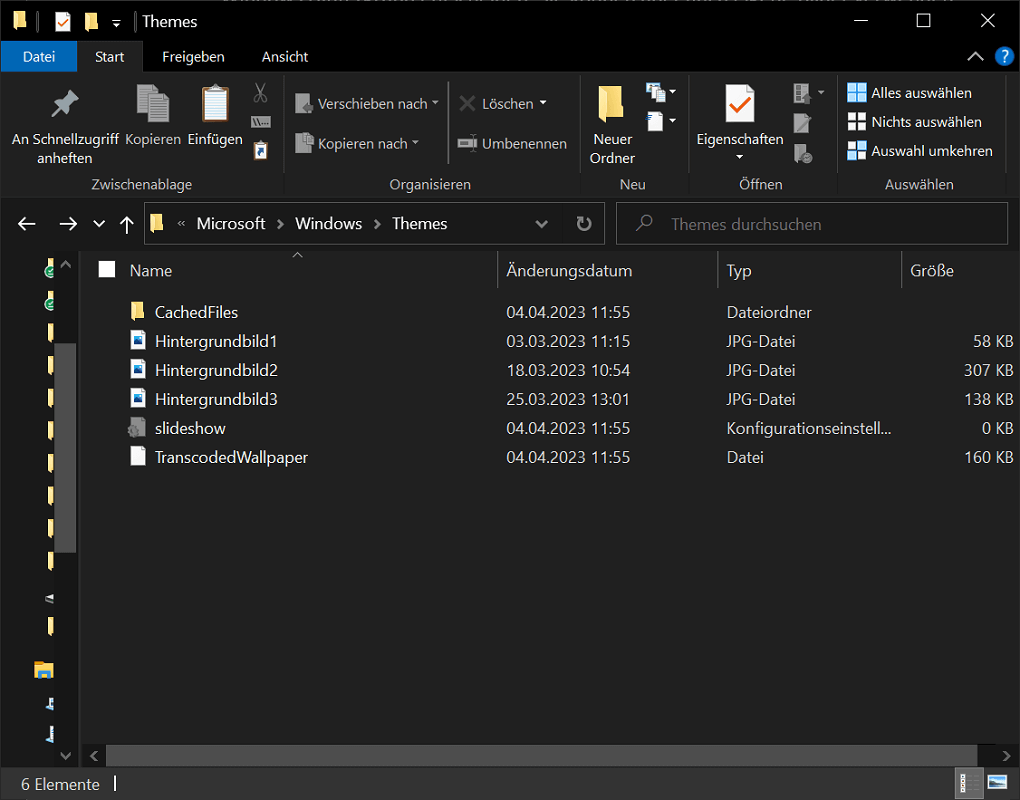Switch to details view in status bar

(x=969, y=783)
